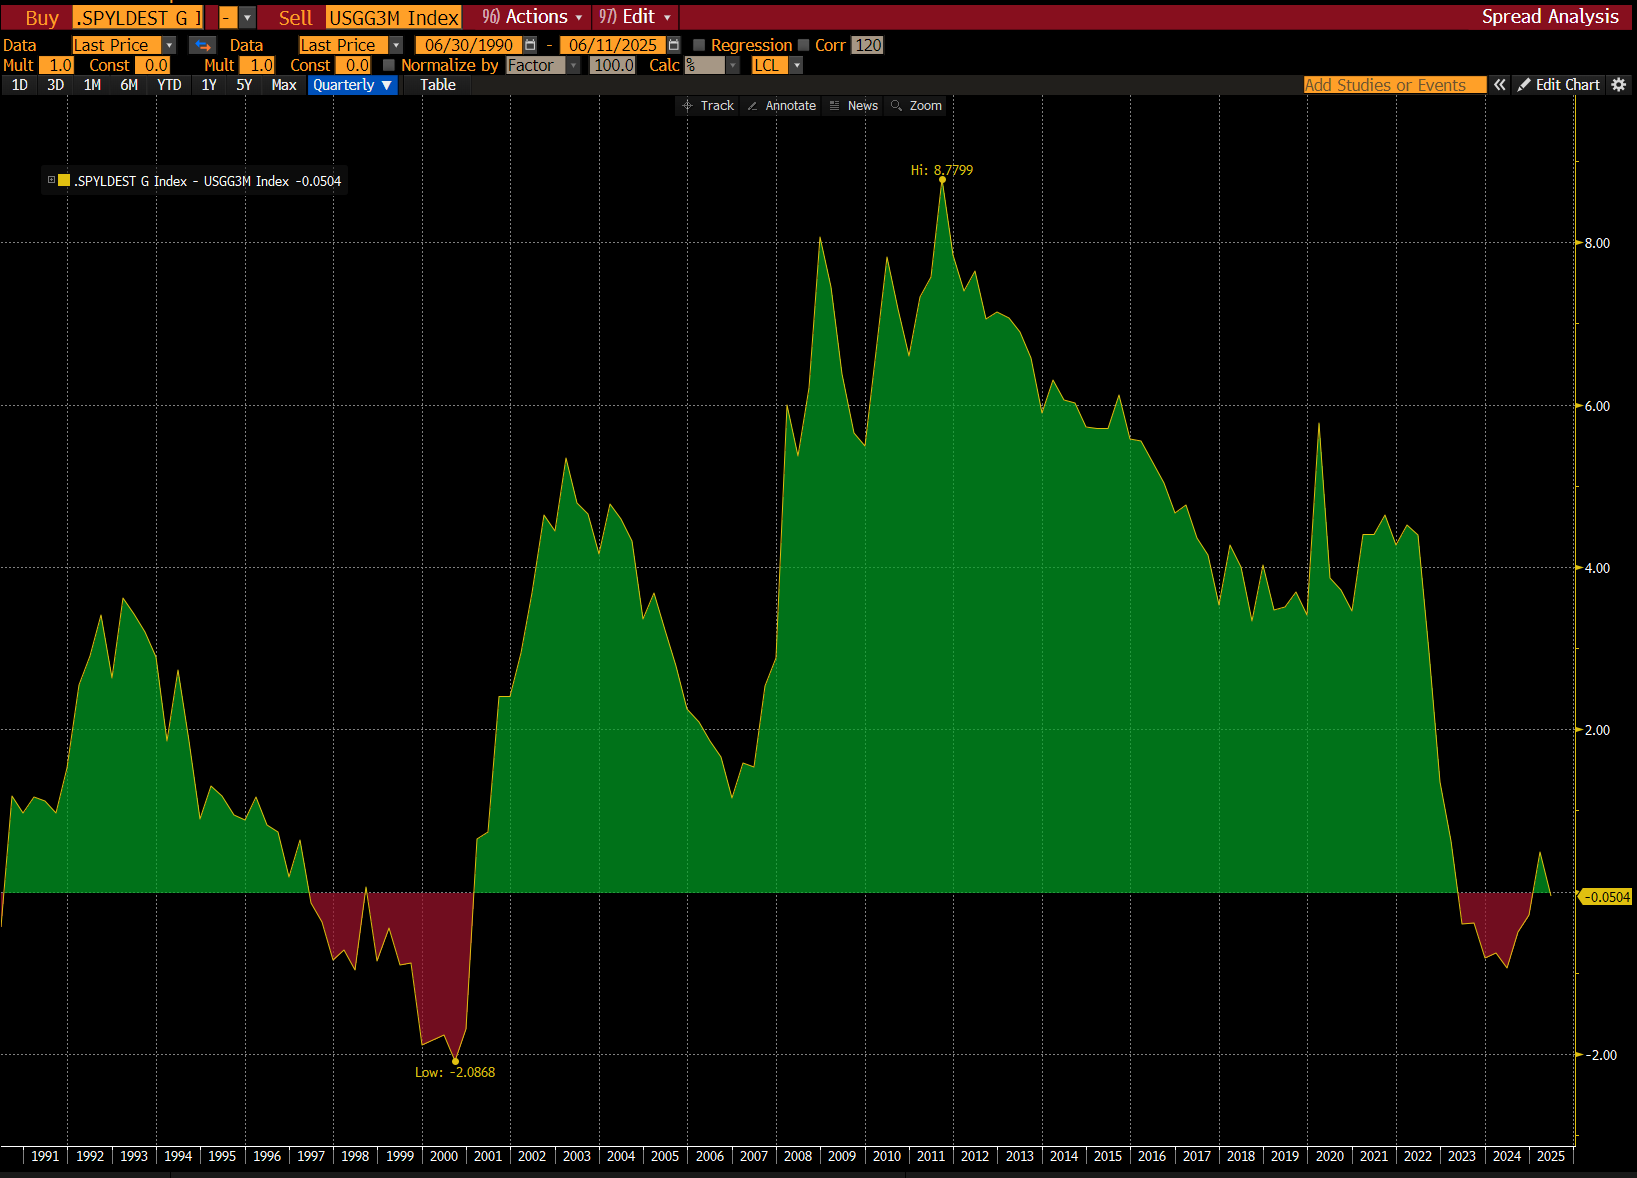Open the Actions menu
Viewport: 1637px width, 1178px height.
click(x=532, y=17)
